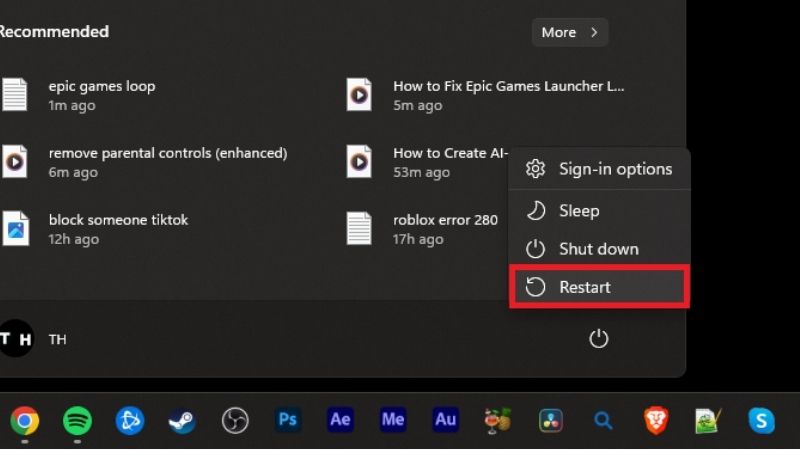Click the Start menu power button

coord(598,339)
